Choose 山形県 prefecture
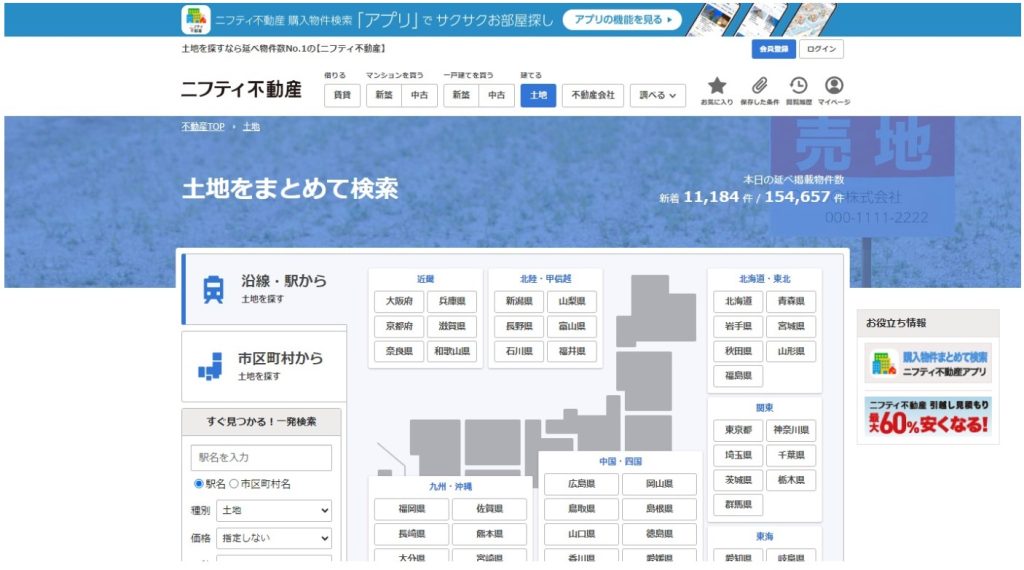This screenshot has height=570, width=1024. [x=791, y=351]
